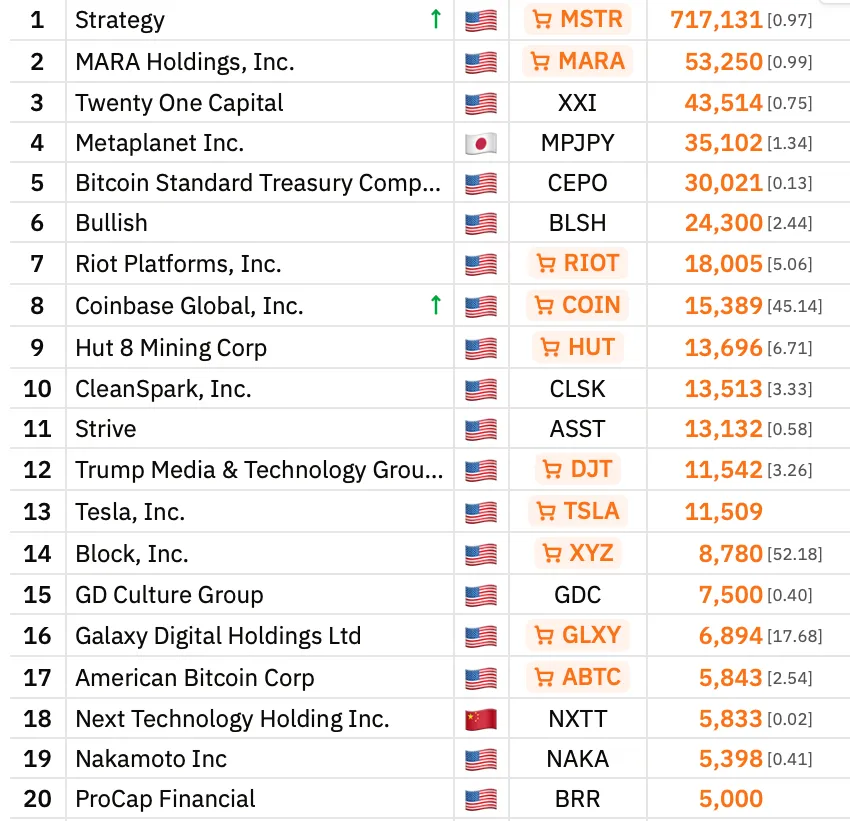
Task: Select the cart icon beside DJT ticker
Action: [553, 468]
